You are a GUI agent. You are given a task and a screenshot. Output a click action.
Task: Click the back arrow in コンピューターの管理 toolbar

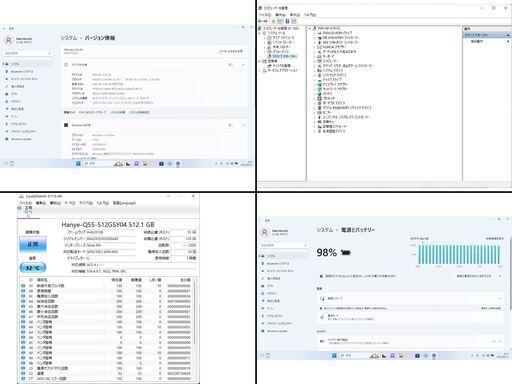pos(261,21)
